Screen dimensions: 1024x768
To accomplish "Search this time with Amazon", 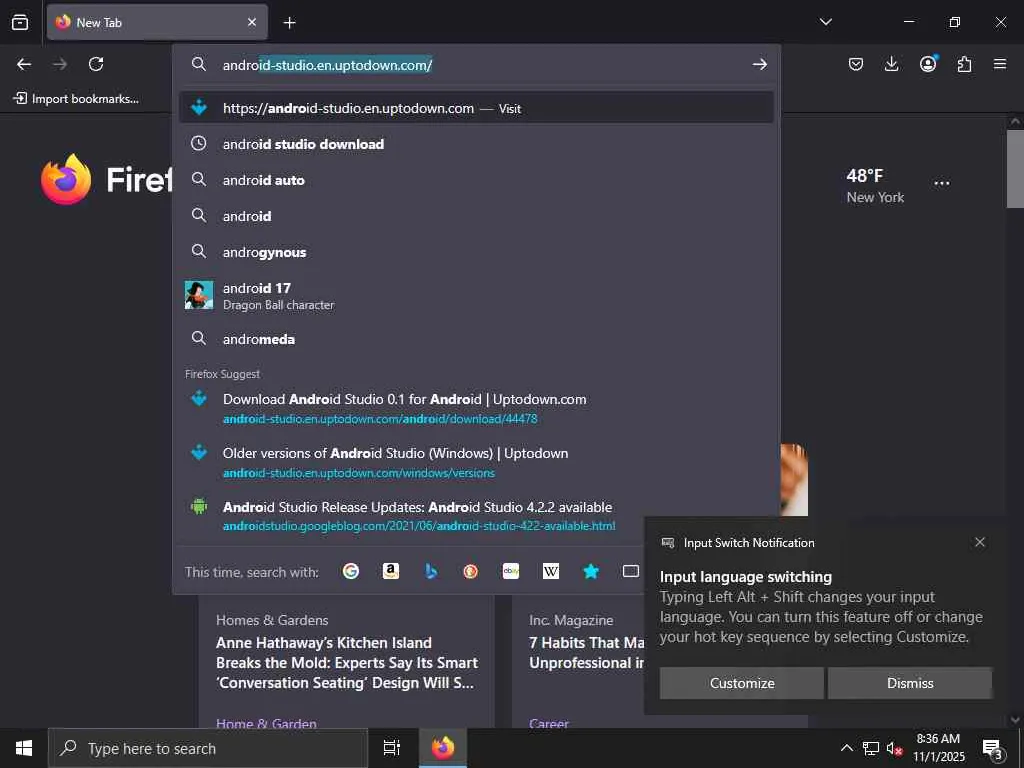I will 391,571.
